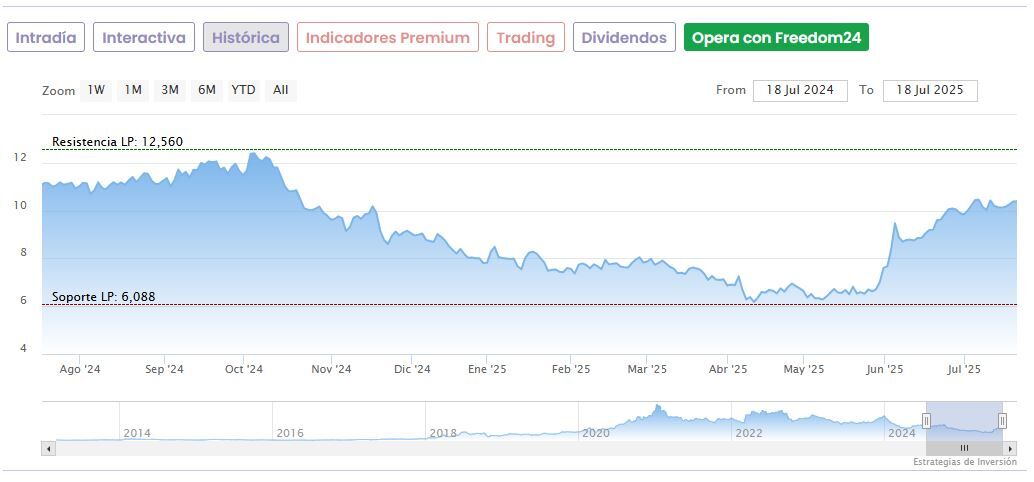
Task: Click the navigator scrollbar right arrow
Action: pos(1010,449)
